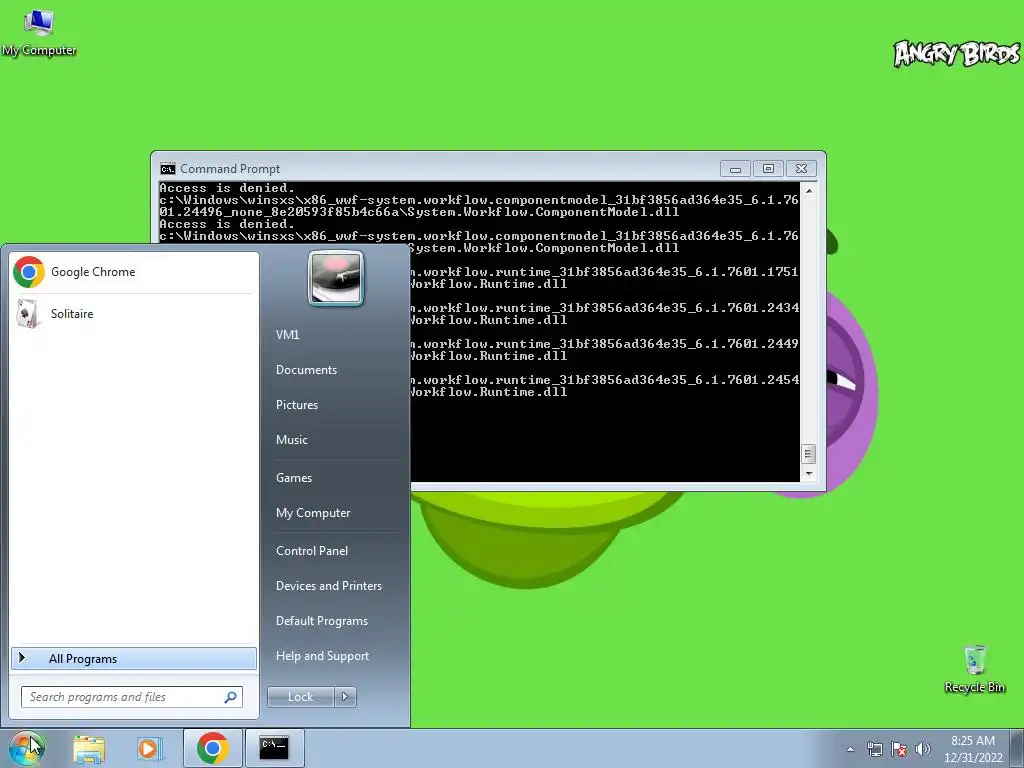Select the My Computer desktop icon
Screen dimensions: 1024x768
click(39, 33)
